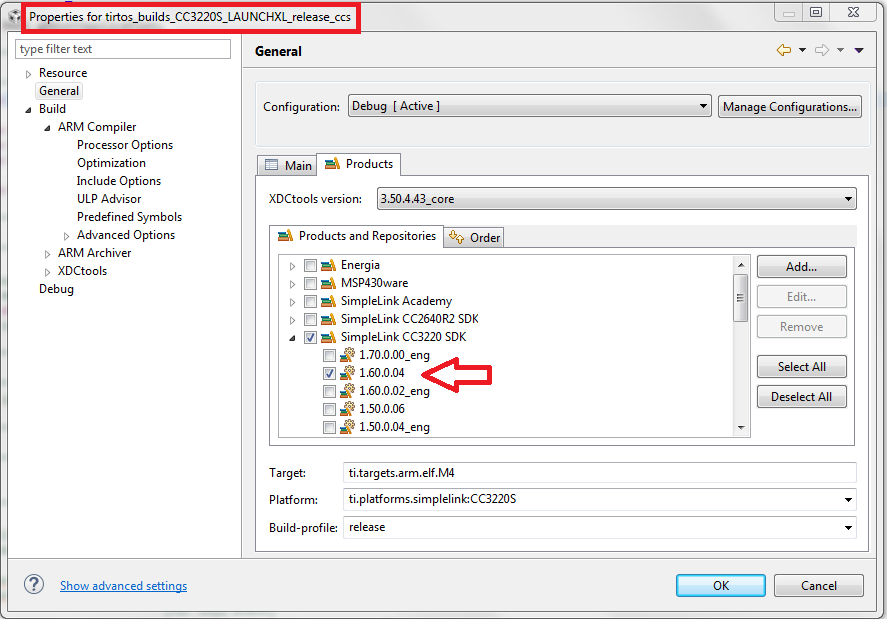Image resolution: width=887 pixels, height=619 pixels.
Task: Open the Build-profile dropdown
Action: click(x=600, y=527)
